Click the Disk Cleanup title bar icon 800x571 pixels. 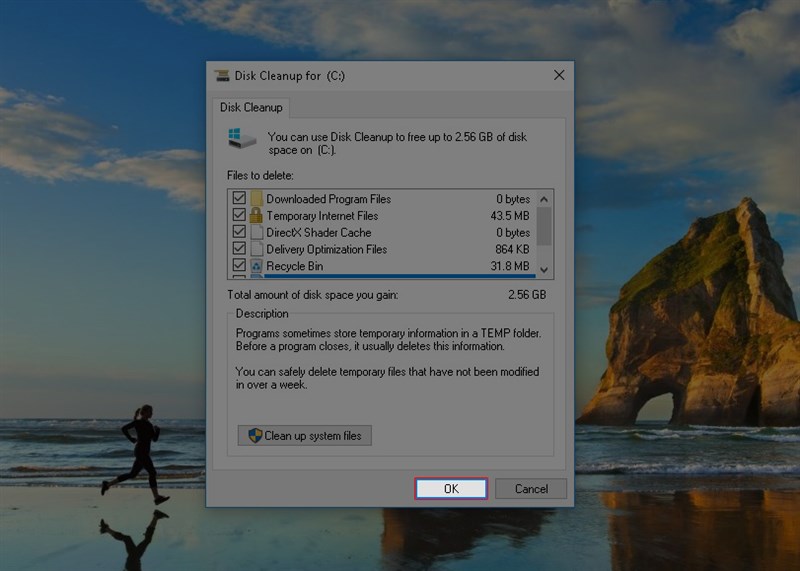tap(221, 75)
